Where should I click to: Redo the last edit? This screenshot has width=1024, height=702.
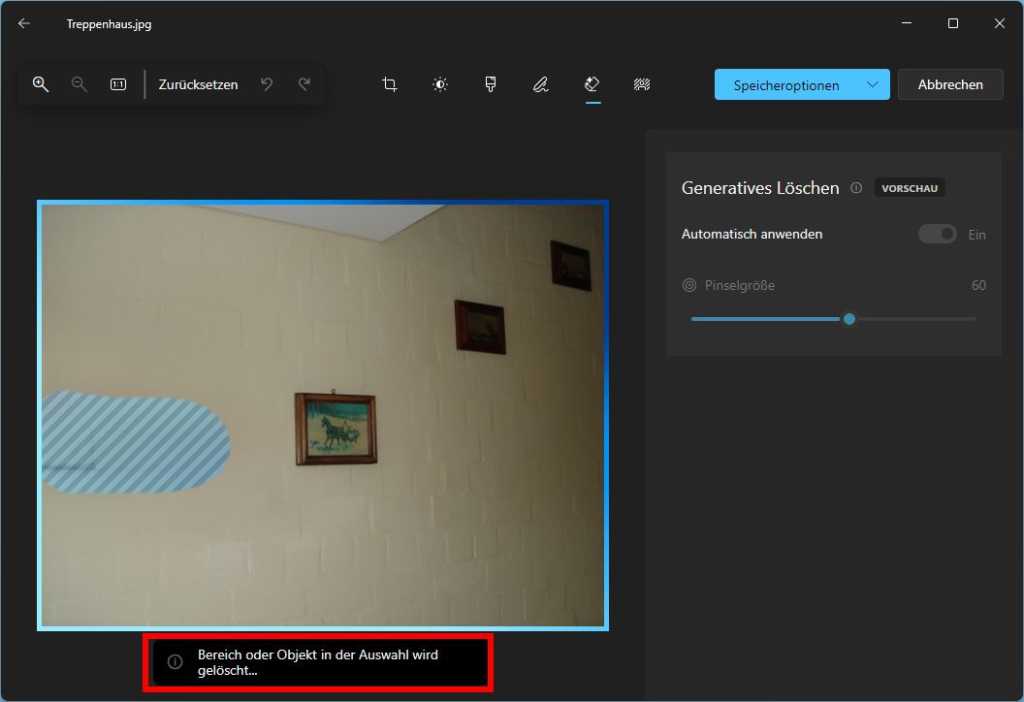click(x=304, y=84)
